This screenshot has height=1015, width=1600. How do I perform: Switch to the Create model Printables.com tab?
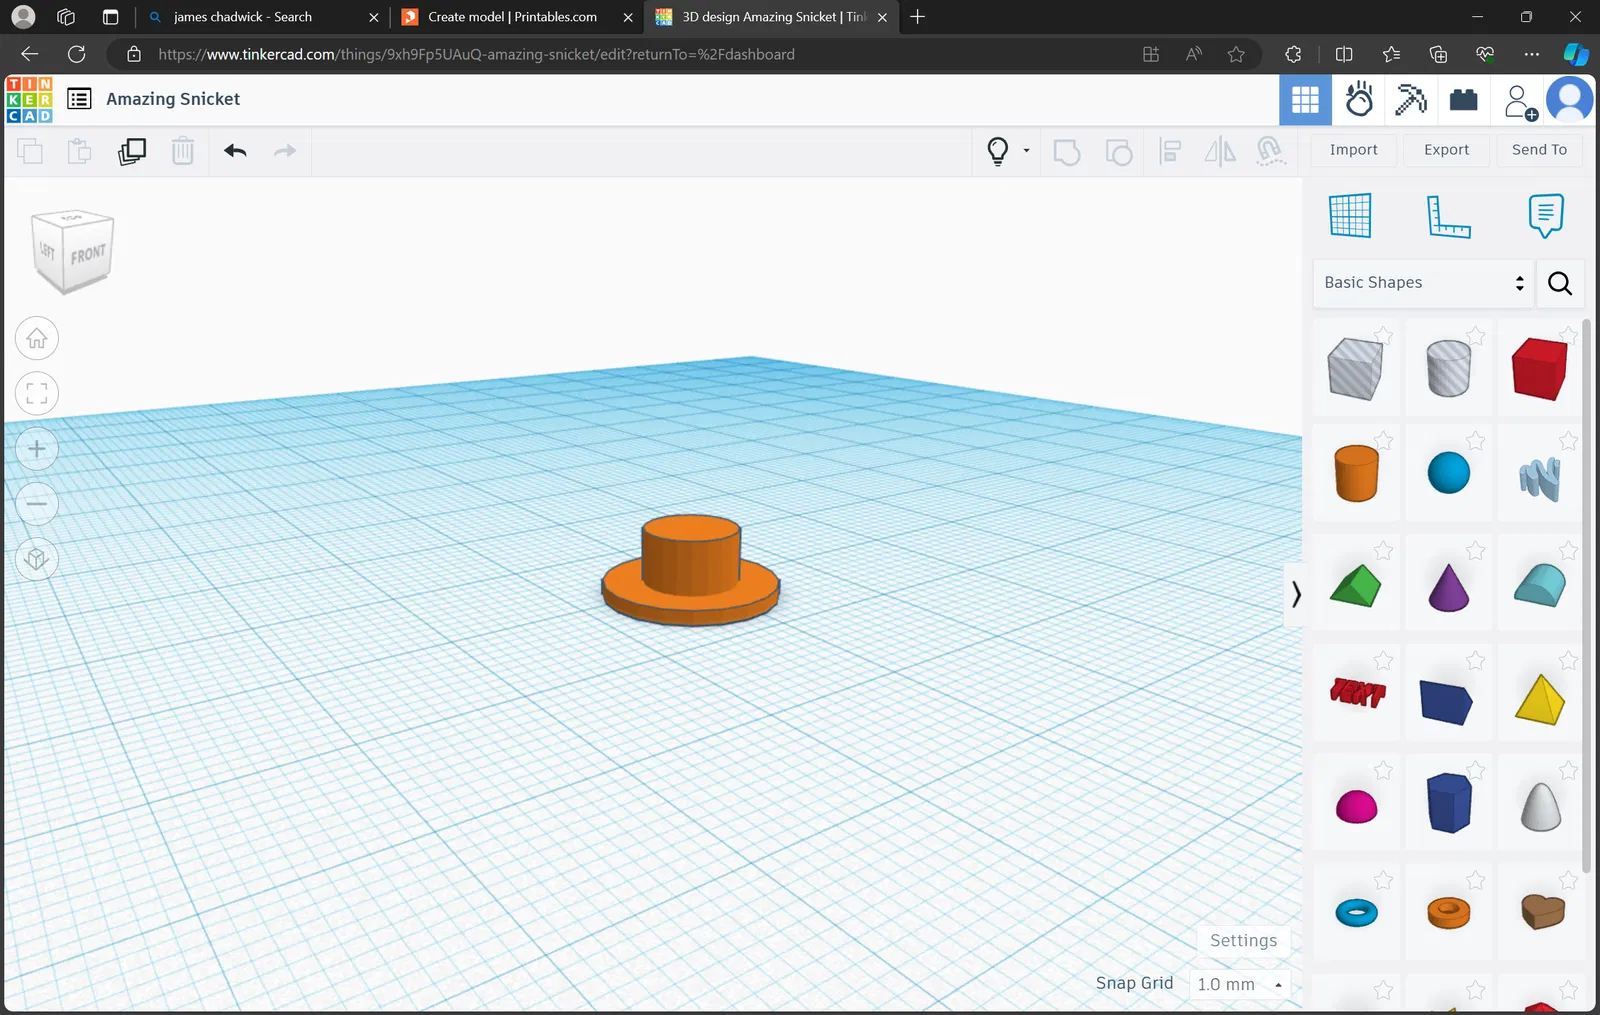pyautogui.click(x=512, y=17)
